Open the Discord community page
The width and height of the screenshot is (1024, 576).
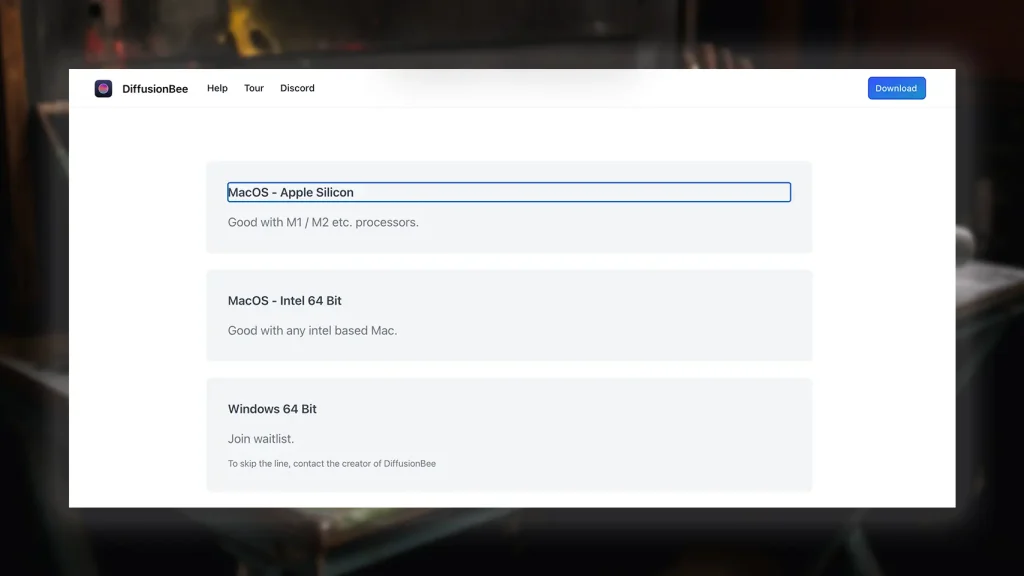(x=297, y=88)
